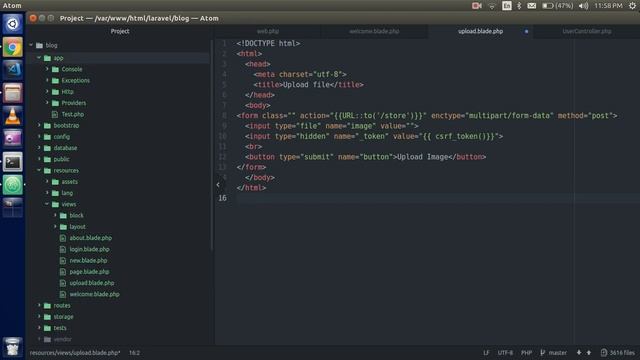Expand the bootstrap folder
The image size is (640, 360).
pos(39,125)
